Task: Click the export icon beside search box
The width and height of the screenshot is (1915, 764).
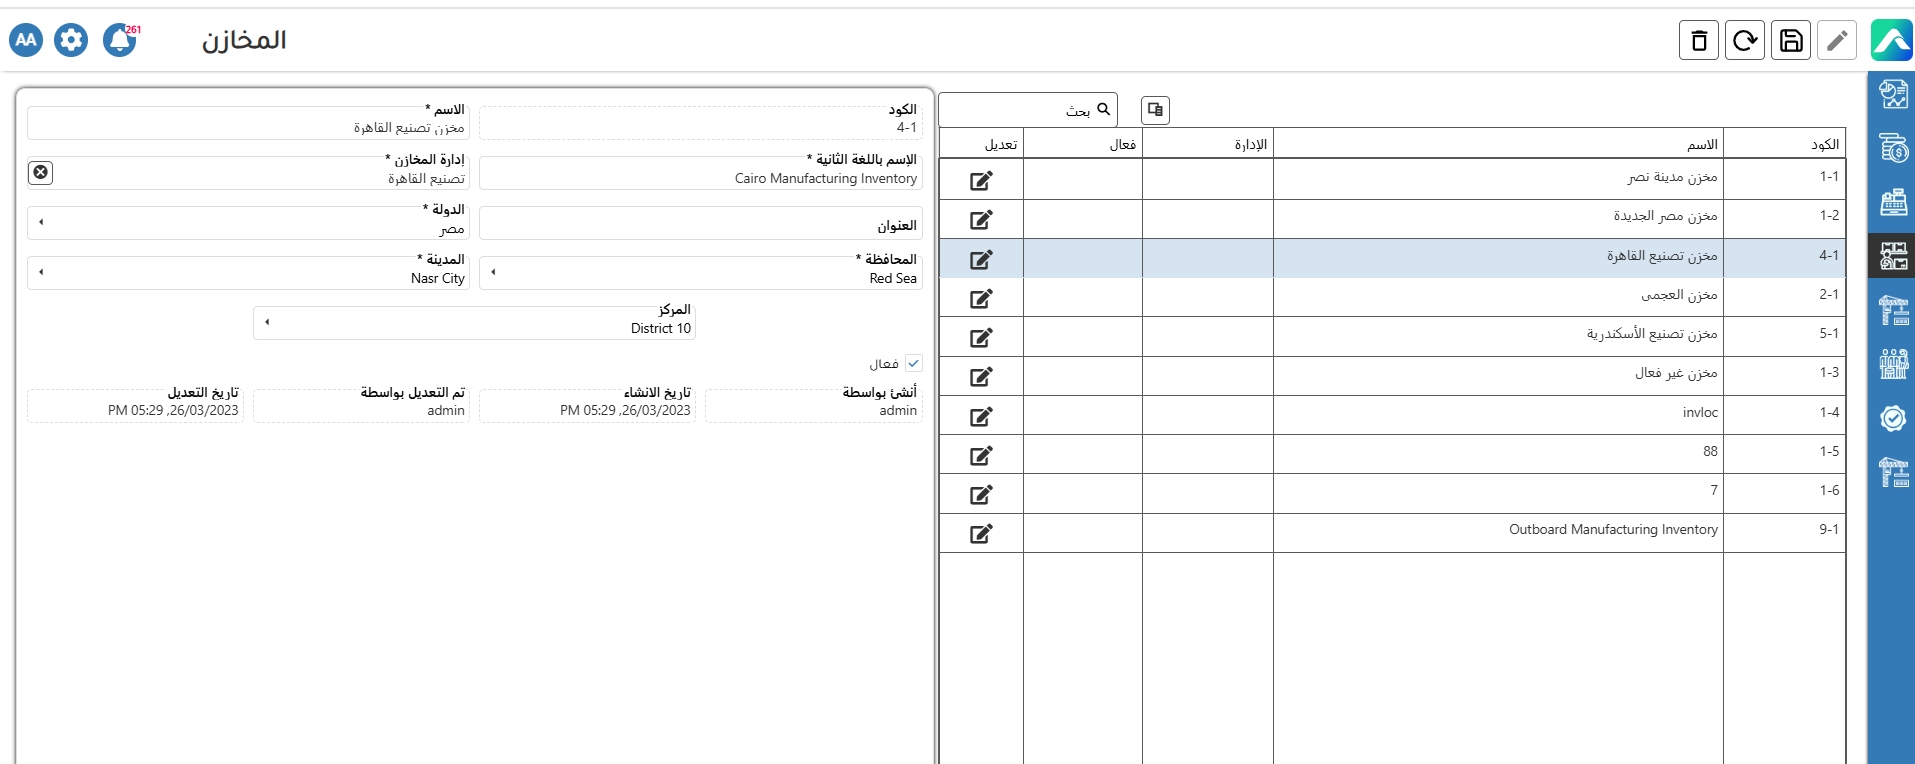Action: pyautogui.click(x=1155, y=110)
